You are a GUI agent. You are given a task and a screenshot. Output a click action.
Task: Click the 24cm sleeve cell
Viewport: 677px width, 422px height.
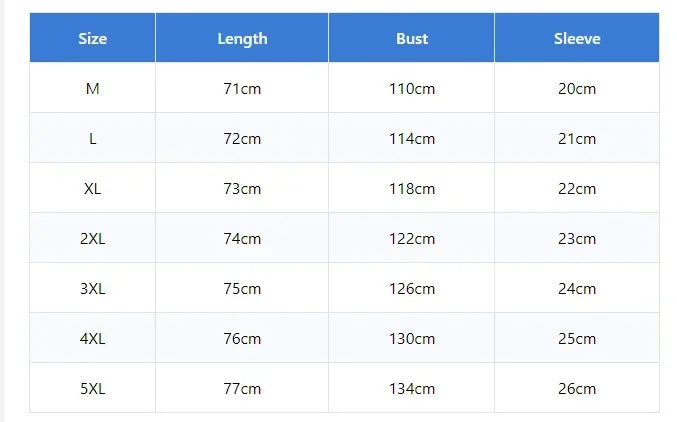tap(577, 288)
